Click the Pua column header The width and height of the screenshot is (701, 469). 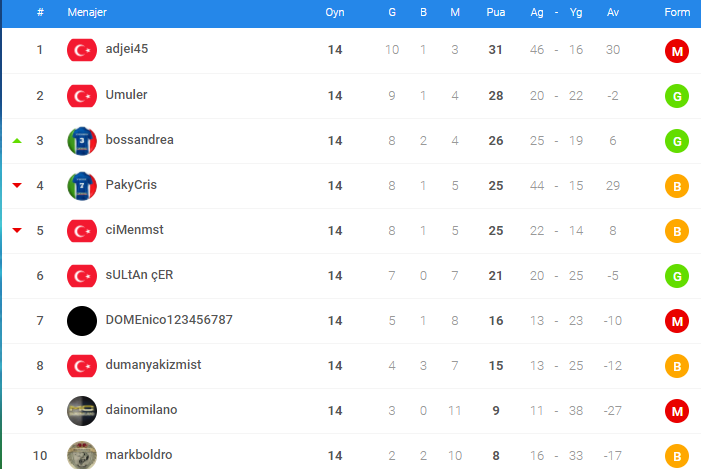[x=496, y=13]
